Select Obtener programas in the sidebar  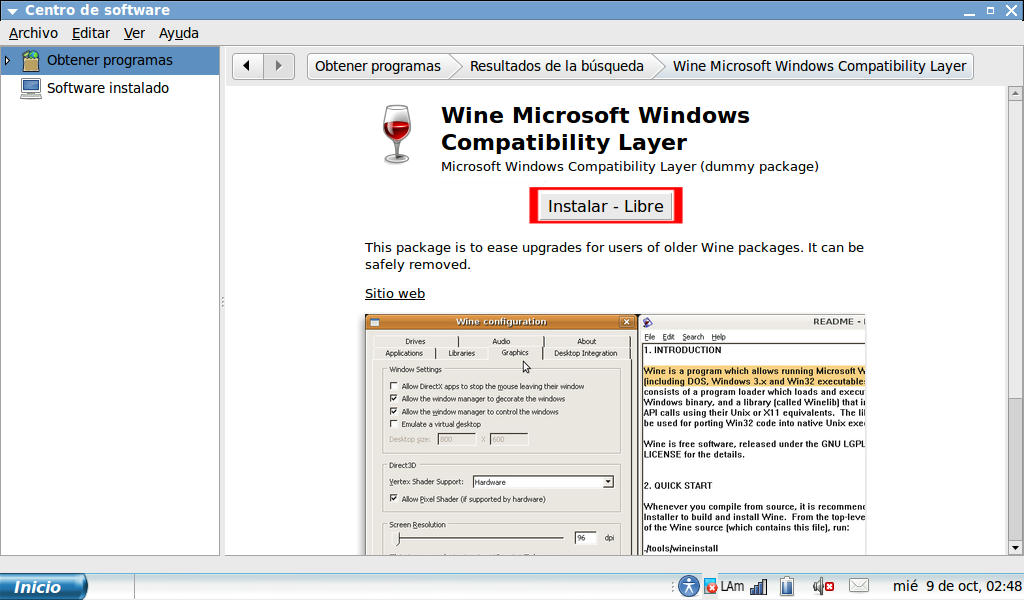[110, 61]
